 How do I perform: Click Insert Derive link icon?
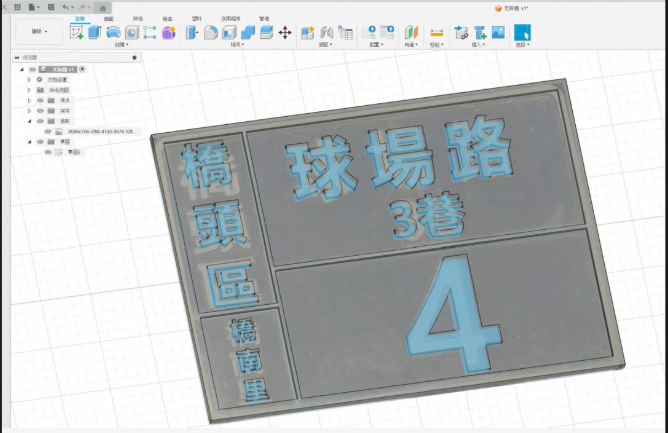pos(461,32)
